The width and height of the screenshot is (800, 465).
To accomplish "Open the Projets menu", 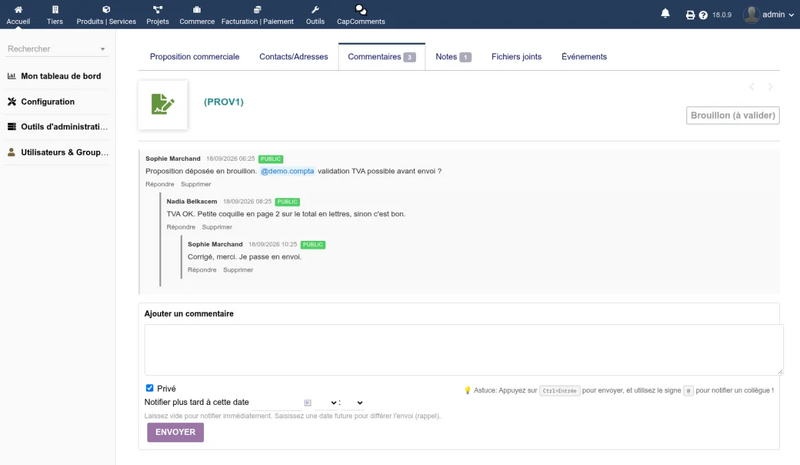I will (x=158, y=15).
